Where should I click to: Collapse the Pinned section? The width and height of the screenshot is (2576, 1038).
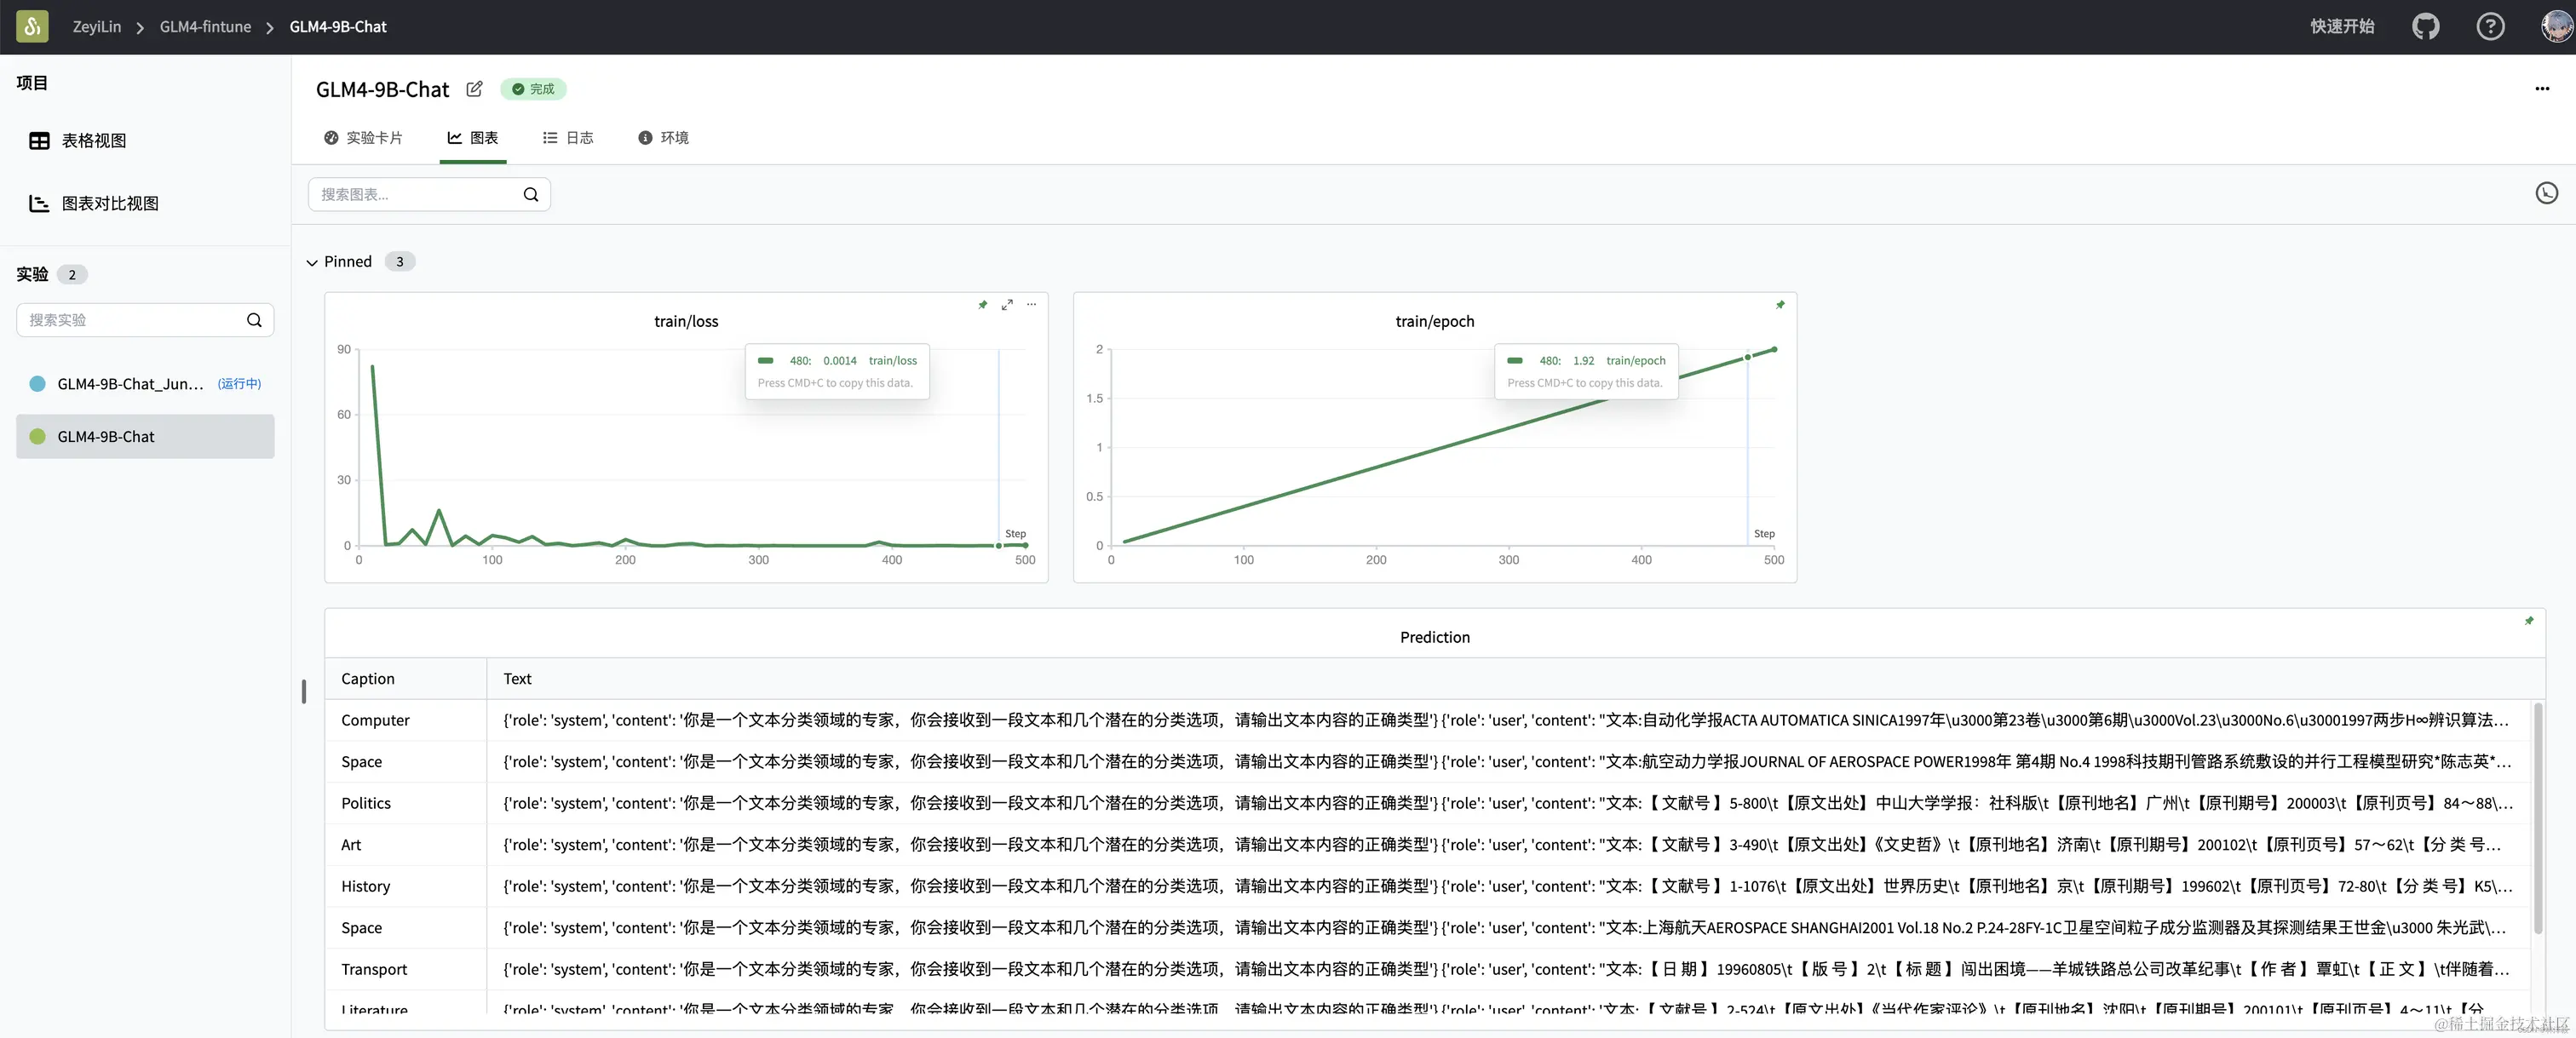click(312, 262)
